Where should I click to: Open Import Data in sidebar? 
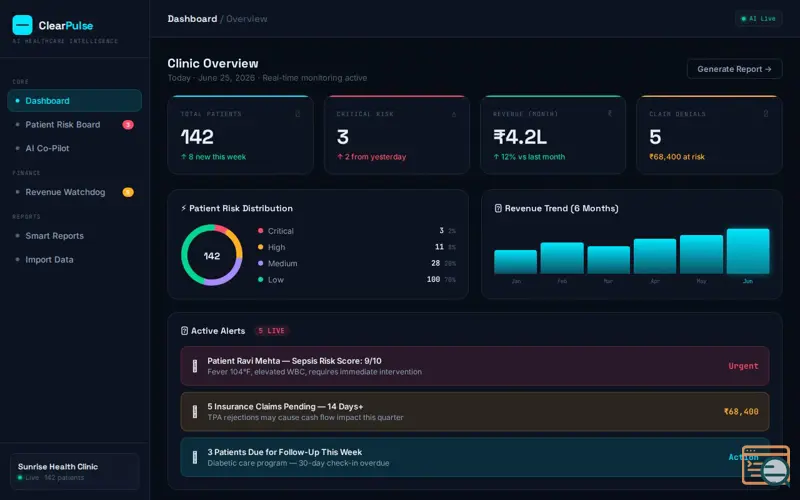click(74, 259)
